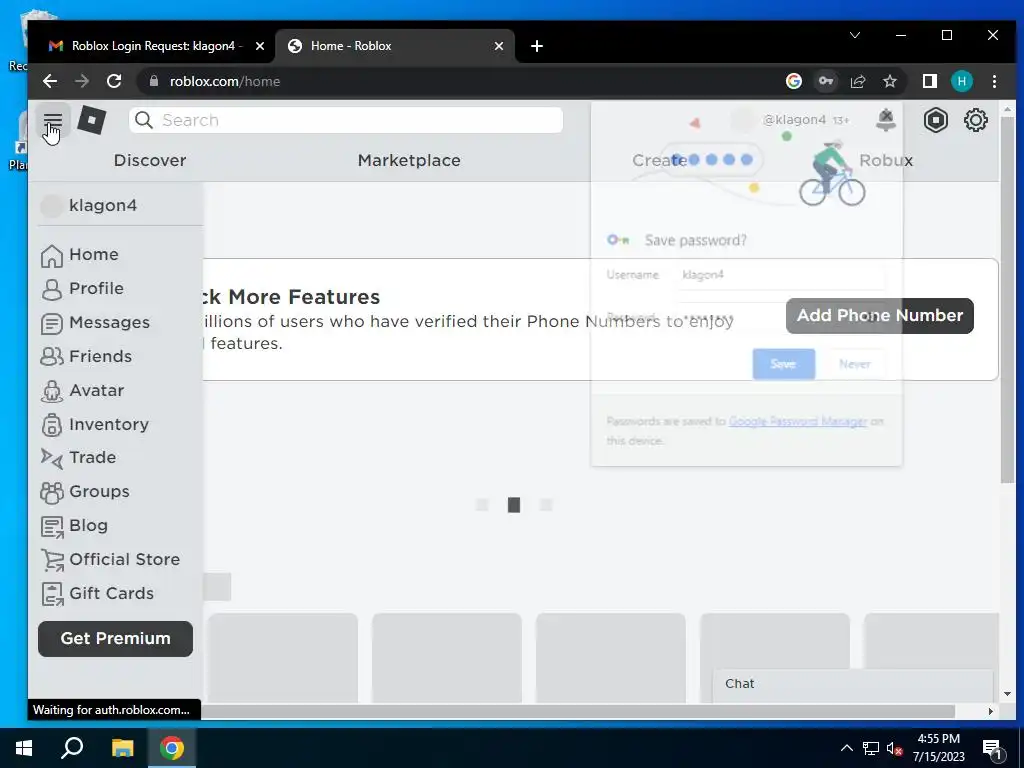This screenshot has width=1024, height=768.
Task: Open the Marketplace tab
Action: (409, 160)
